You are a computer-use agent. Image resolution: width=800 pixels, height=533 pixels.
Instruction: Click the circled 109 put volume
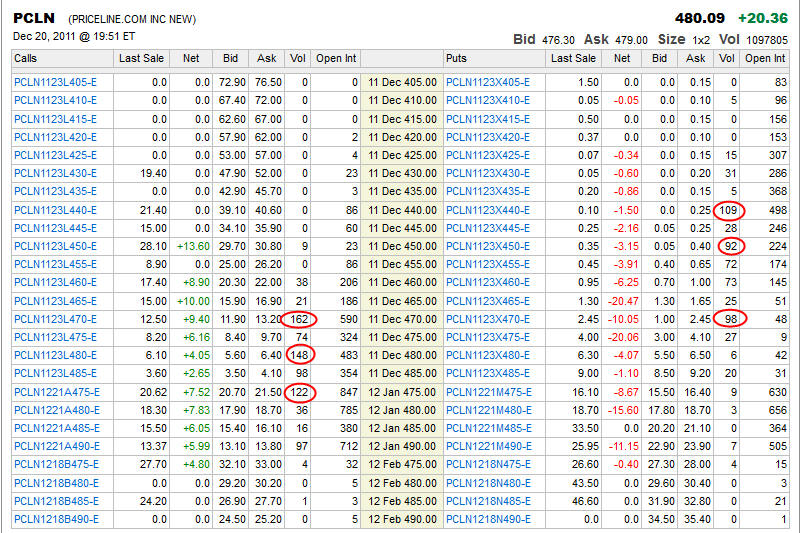(x=727, y=210)
